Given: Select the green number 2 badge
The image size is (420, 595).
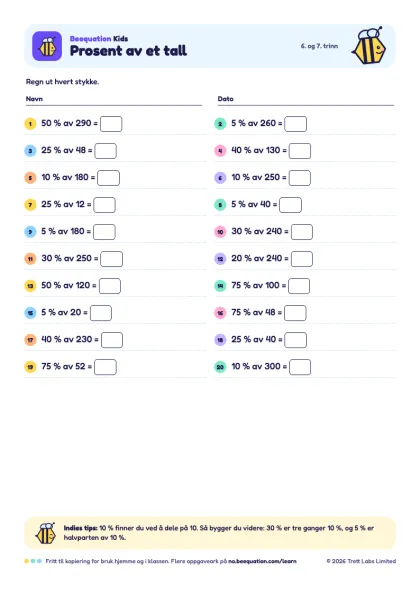Looking at the screenshot, I should pos(220,124).
